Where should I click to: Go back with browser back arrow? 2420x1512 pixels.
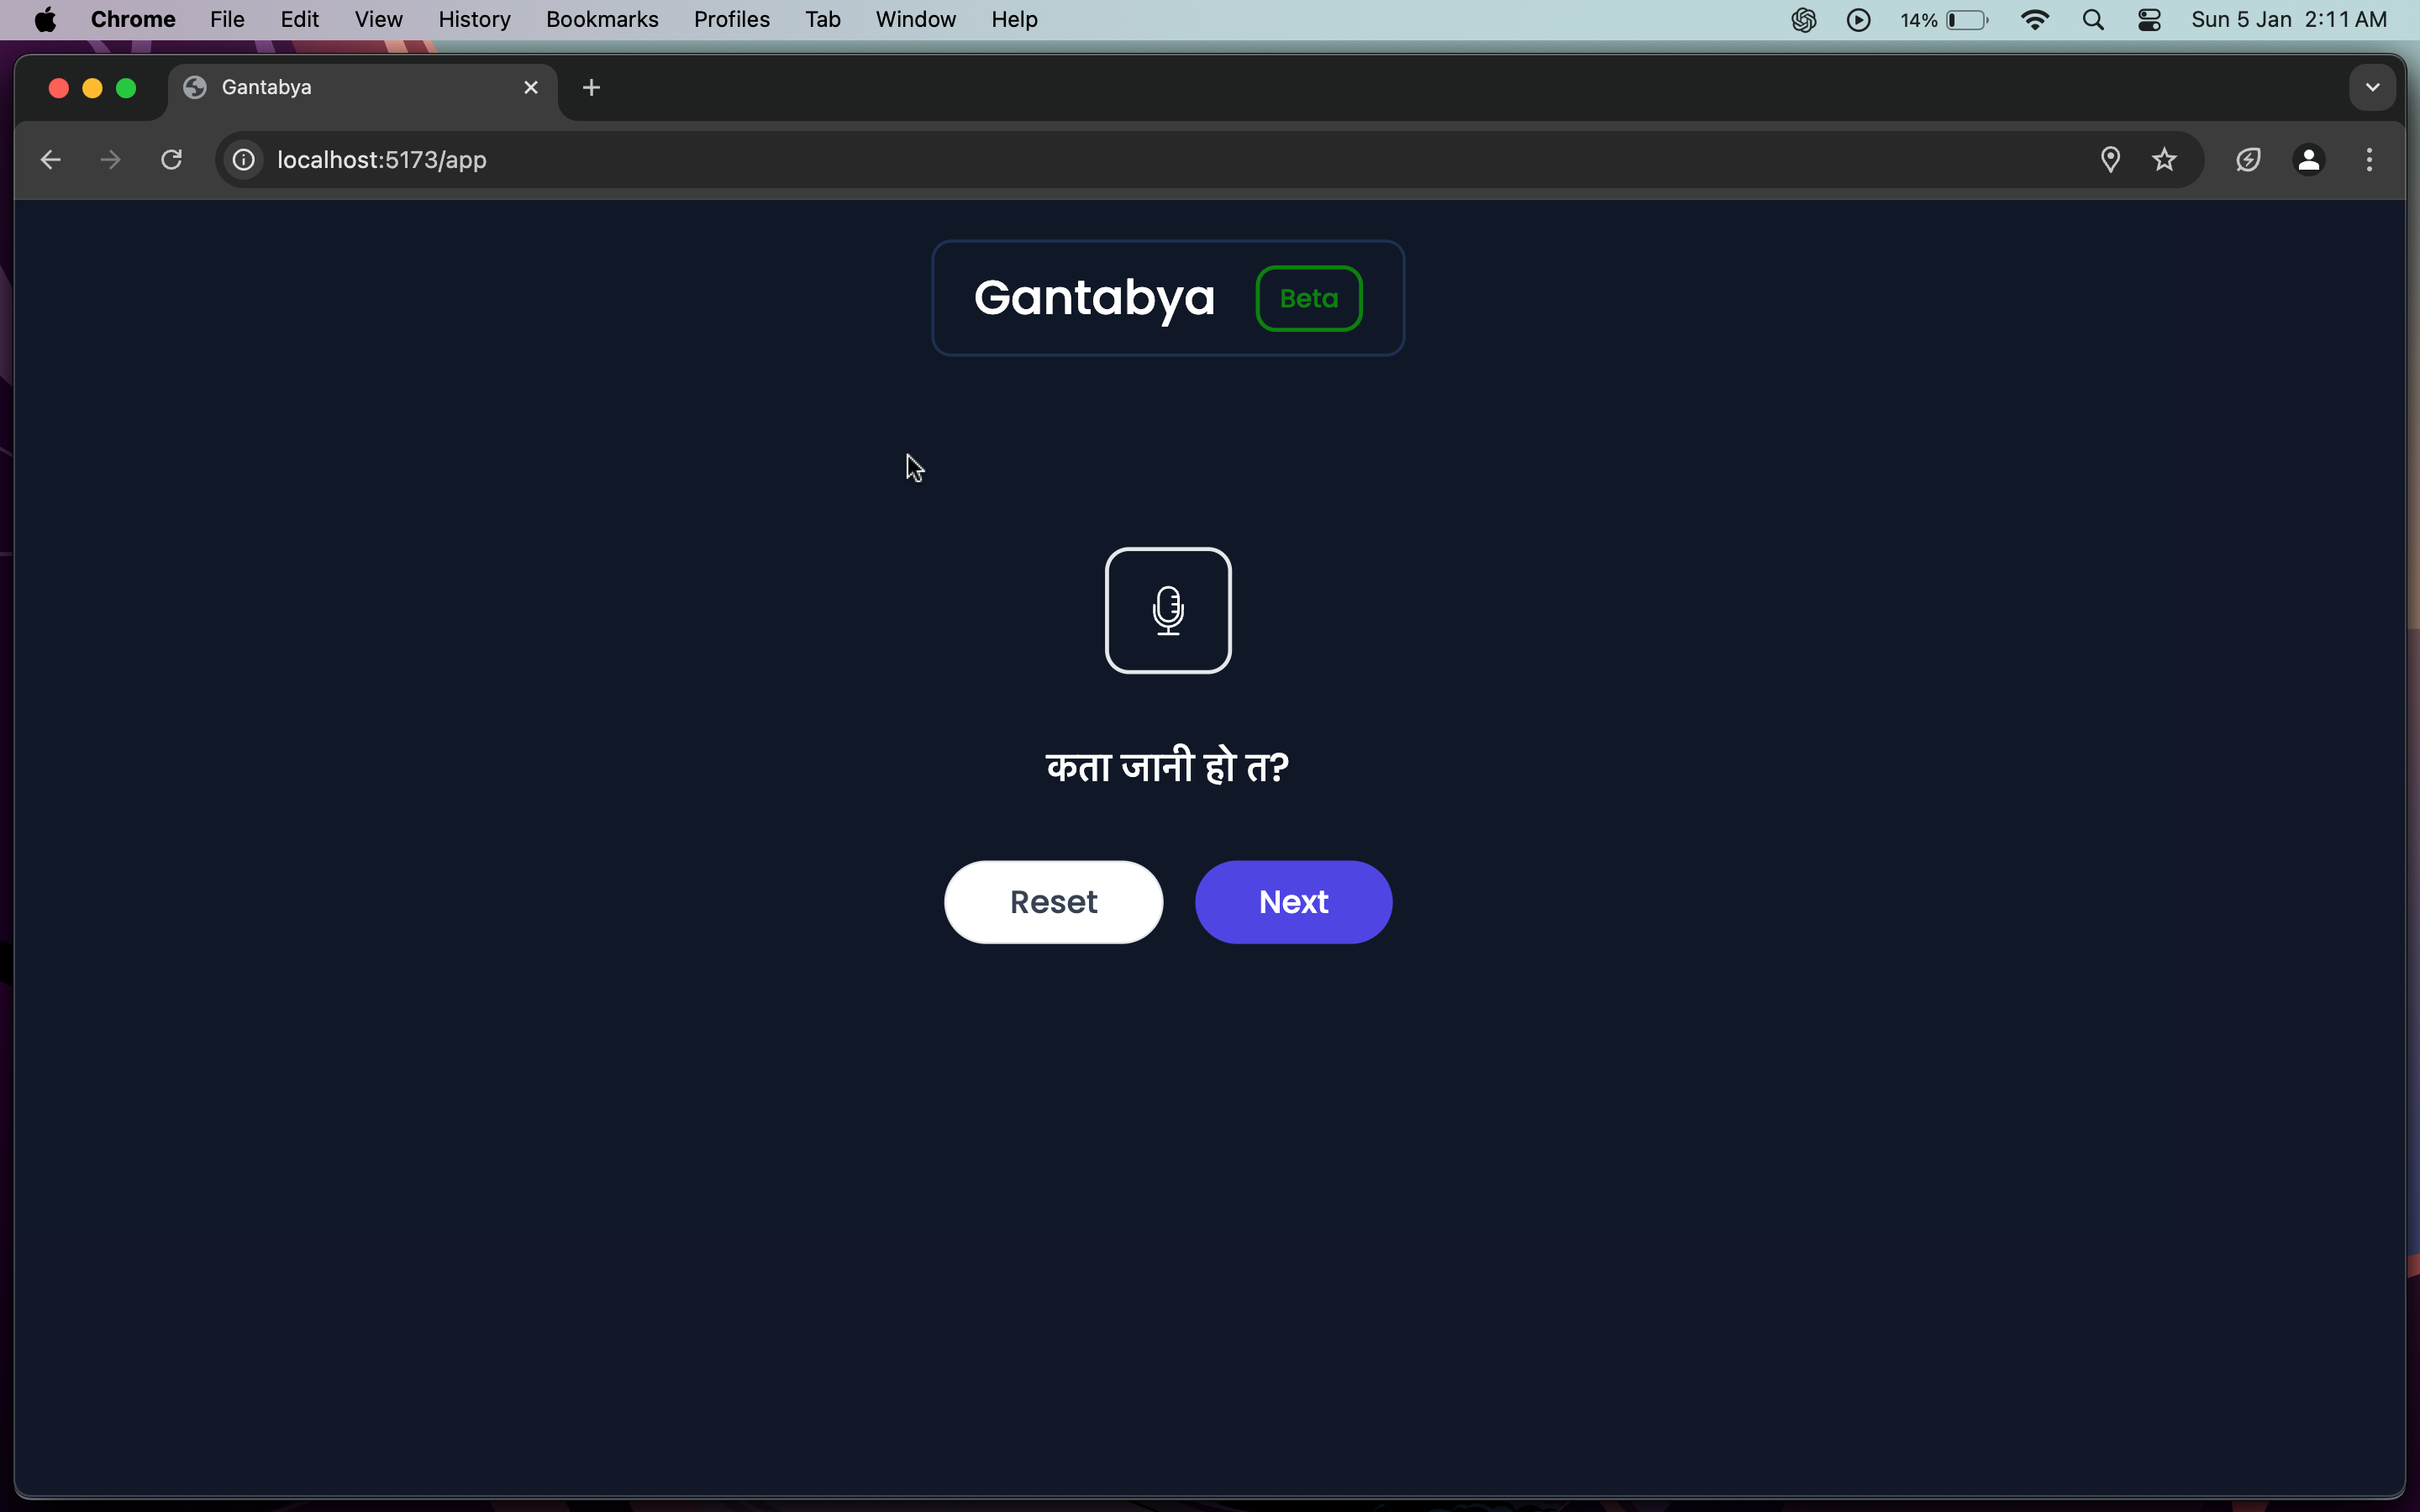51,160
